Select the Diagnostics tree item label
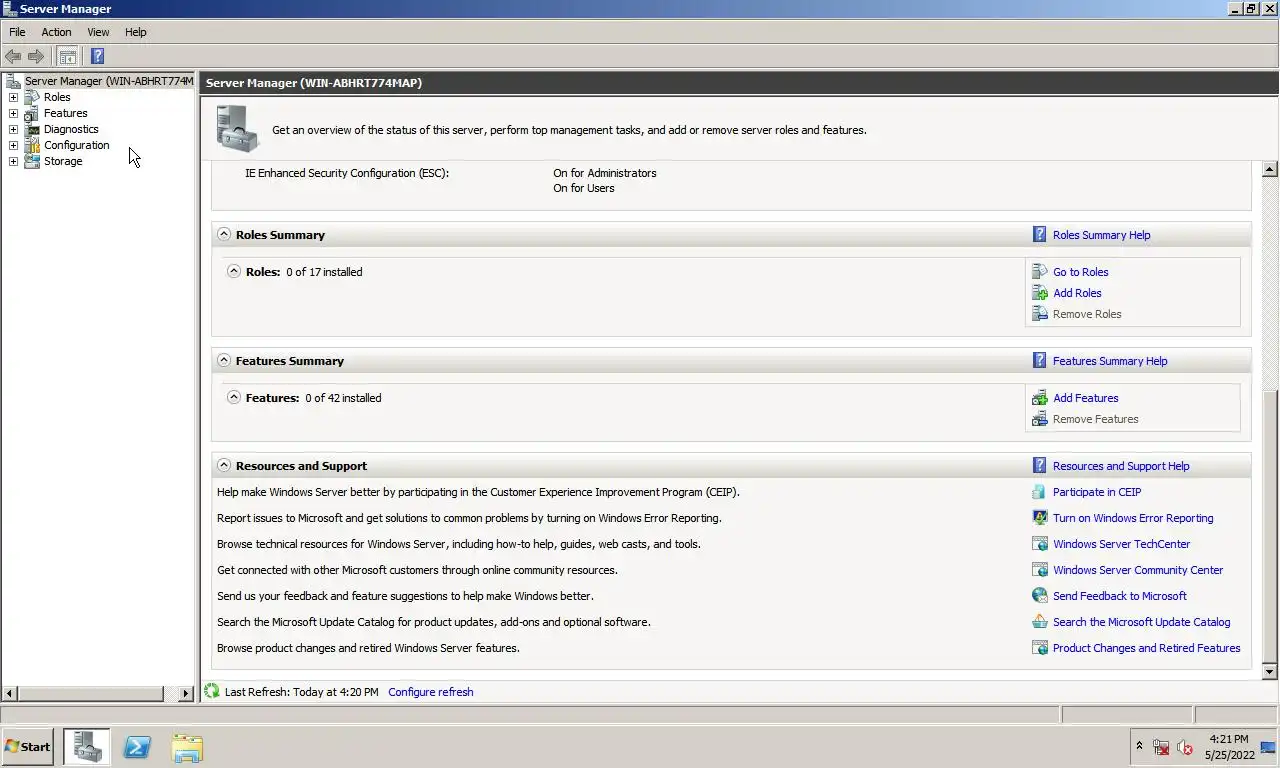 71,129
